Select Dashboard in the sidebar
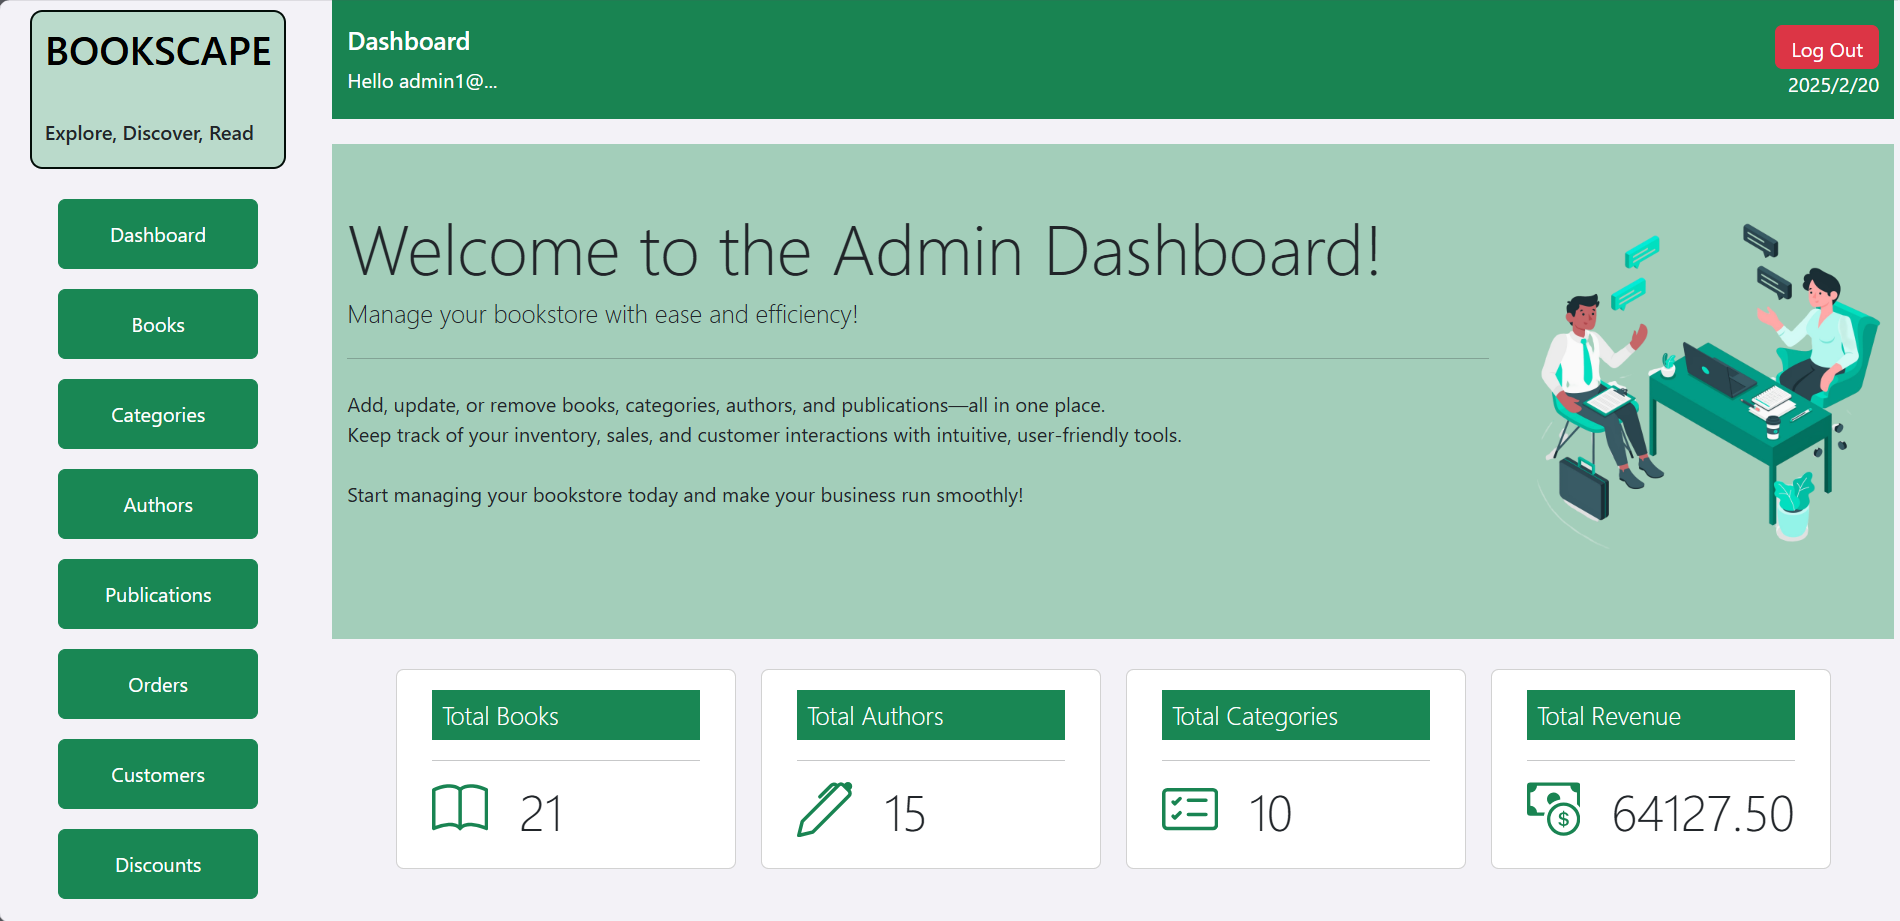Viewport: 1900px width, 921px height. coord(157,234)
